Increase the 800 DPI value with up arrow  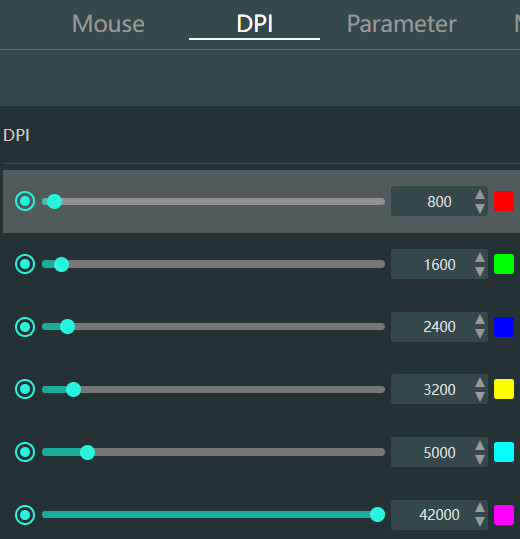coord(480,195)
